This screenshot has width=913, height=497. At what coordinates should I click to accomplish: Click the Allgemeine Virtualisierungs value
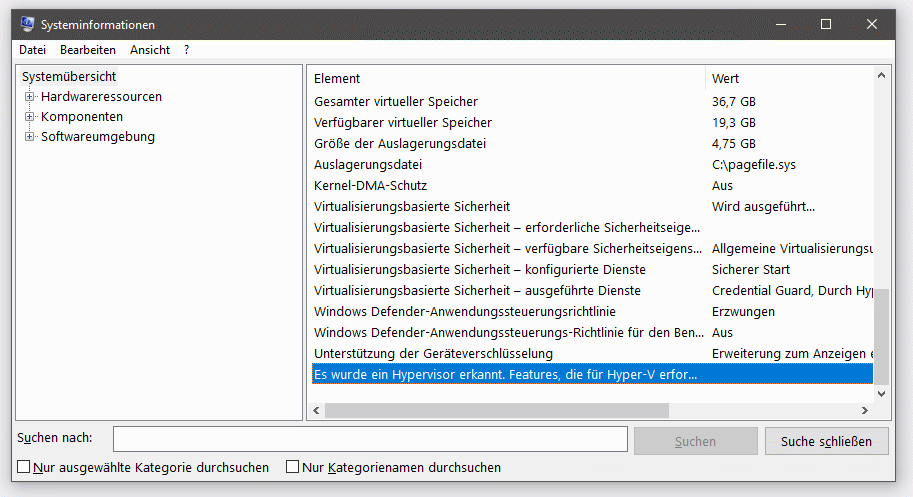pos(792,248)
